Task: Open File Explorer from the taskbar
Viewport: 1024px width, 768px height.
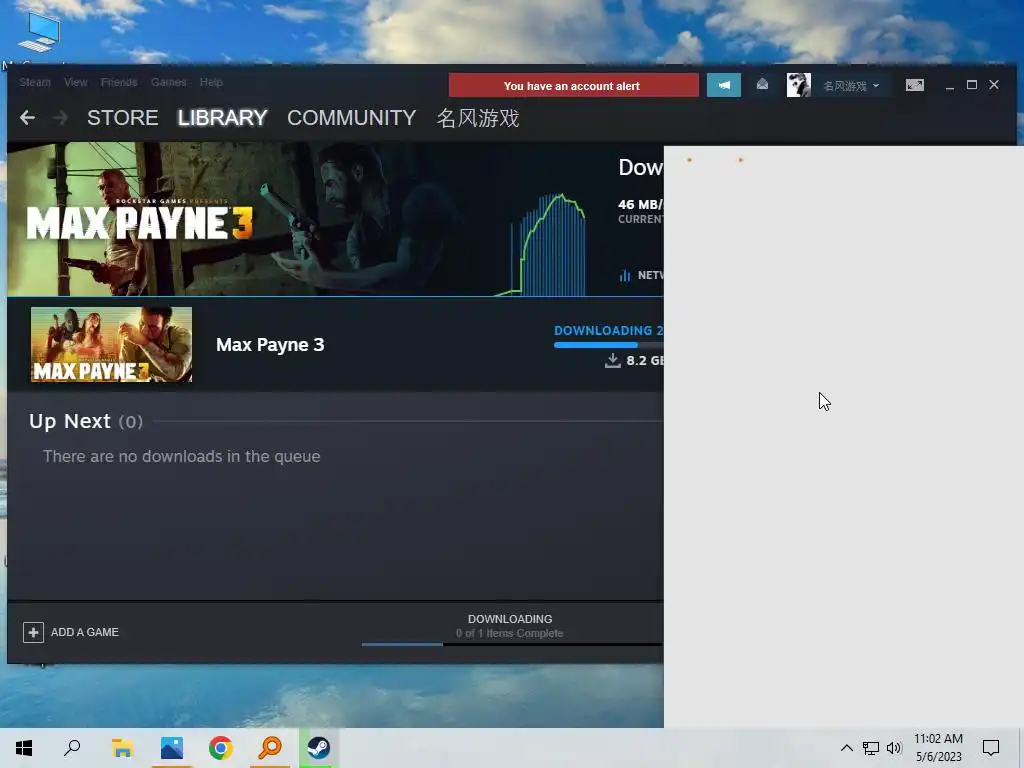Action: [122, 748]
